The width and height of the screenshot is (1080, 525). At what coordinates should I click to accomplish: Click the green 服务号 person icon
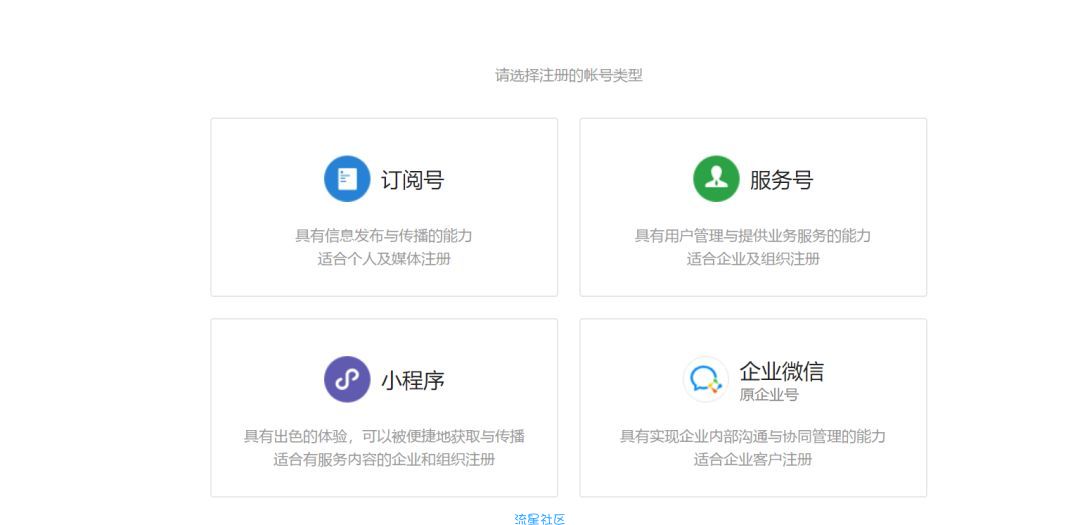716,178
